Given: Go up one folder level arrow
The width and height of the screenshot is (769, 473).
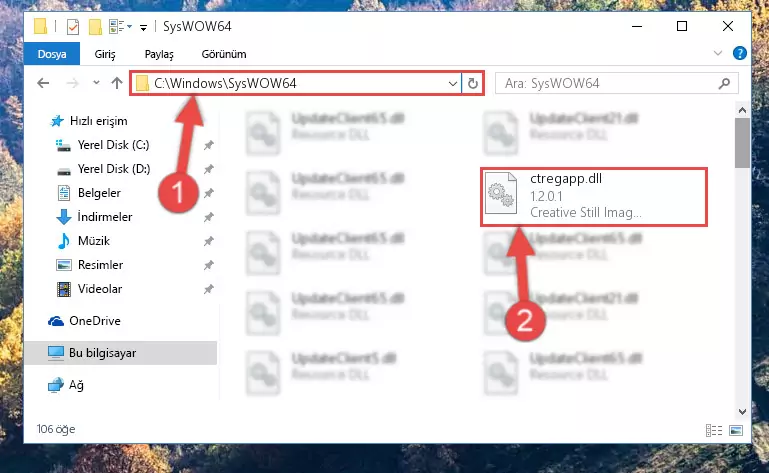Looking at the screenshot, I should click(117, 83).
